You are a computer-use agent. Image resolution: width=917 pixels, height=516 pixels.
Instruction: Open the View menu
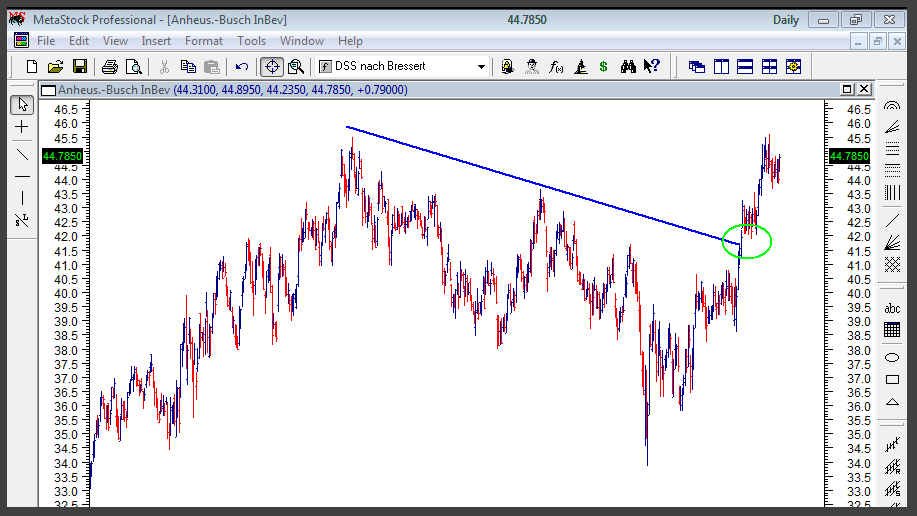[x=115, y=41]
